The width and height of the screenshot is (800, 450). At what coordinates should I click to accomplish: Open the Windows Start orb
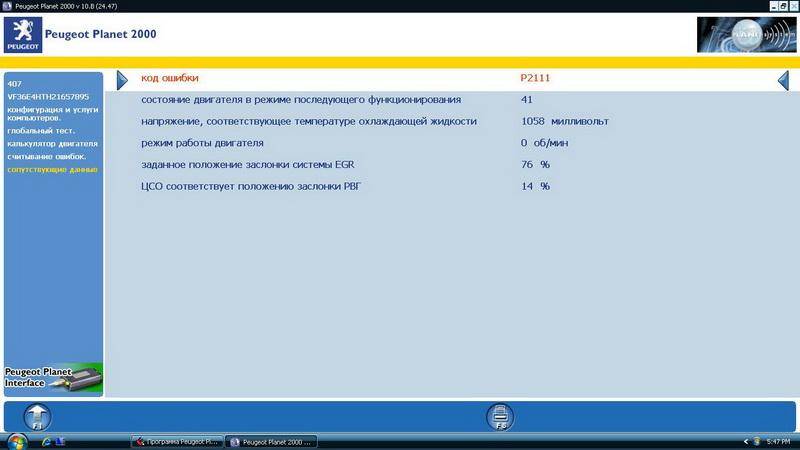(14, 441)
